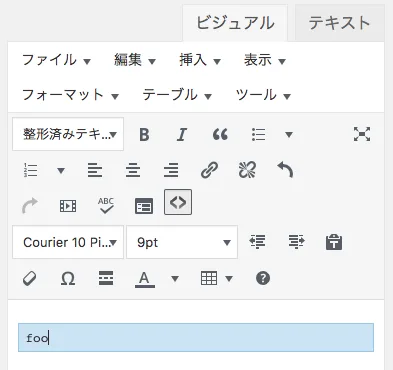Toggle the source code button
393x370 pixels.
[x=178, y=202]
